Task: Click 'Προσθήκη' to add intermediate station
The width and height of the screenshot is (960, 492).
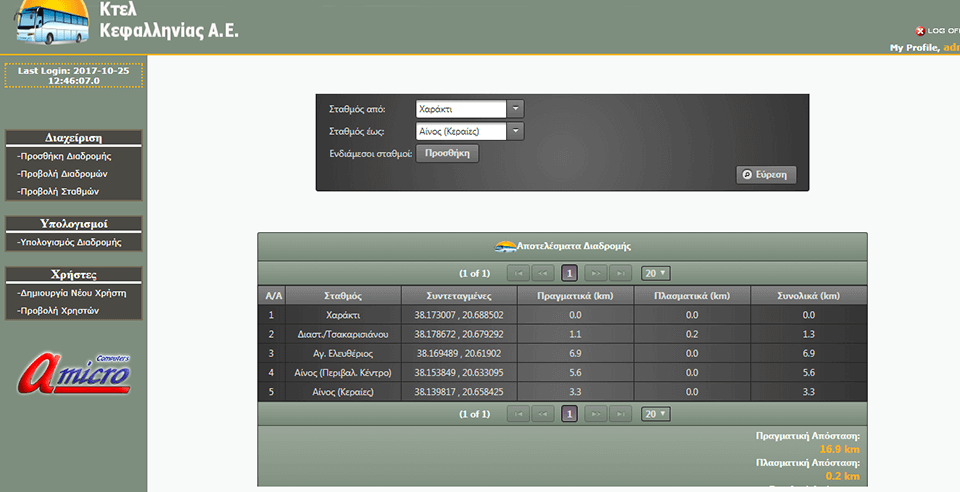Action: click(448, 153)
